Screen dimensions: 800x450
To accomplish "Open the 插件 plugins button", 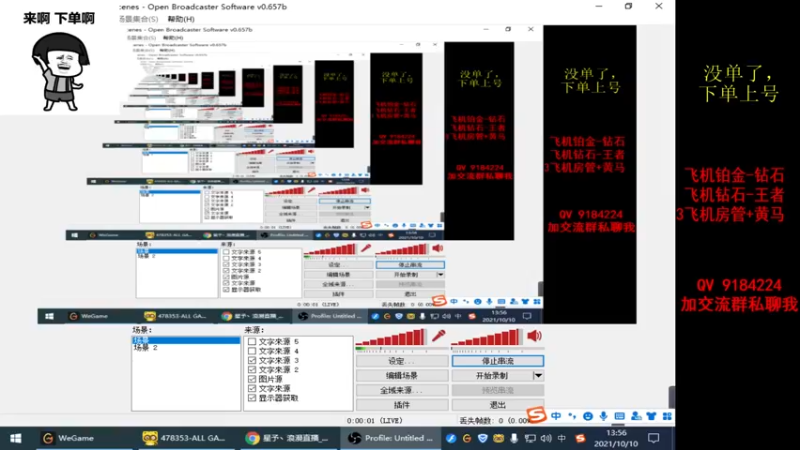I will pos(402,405).
